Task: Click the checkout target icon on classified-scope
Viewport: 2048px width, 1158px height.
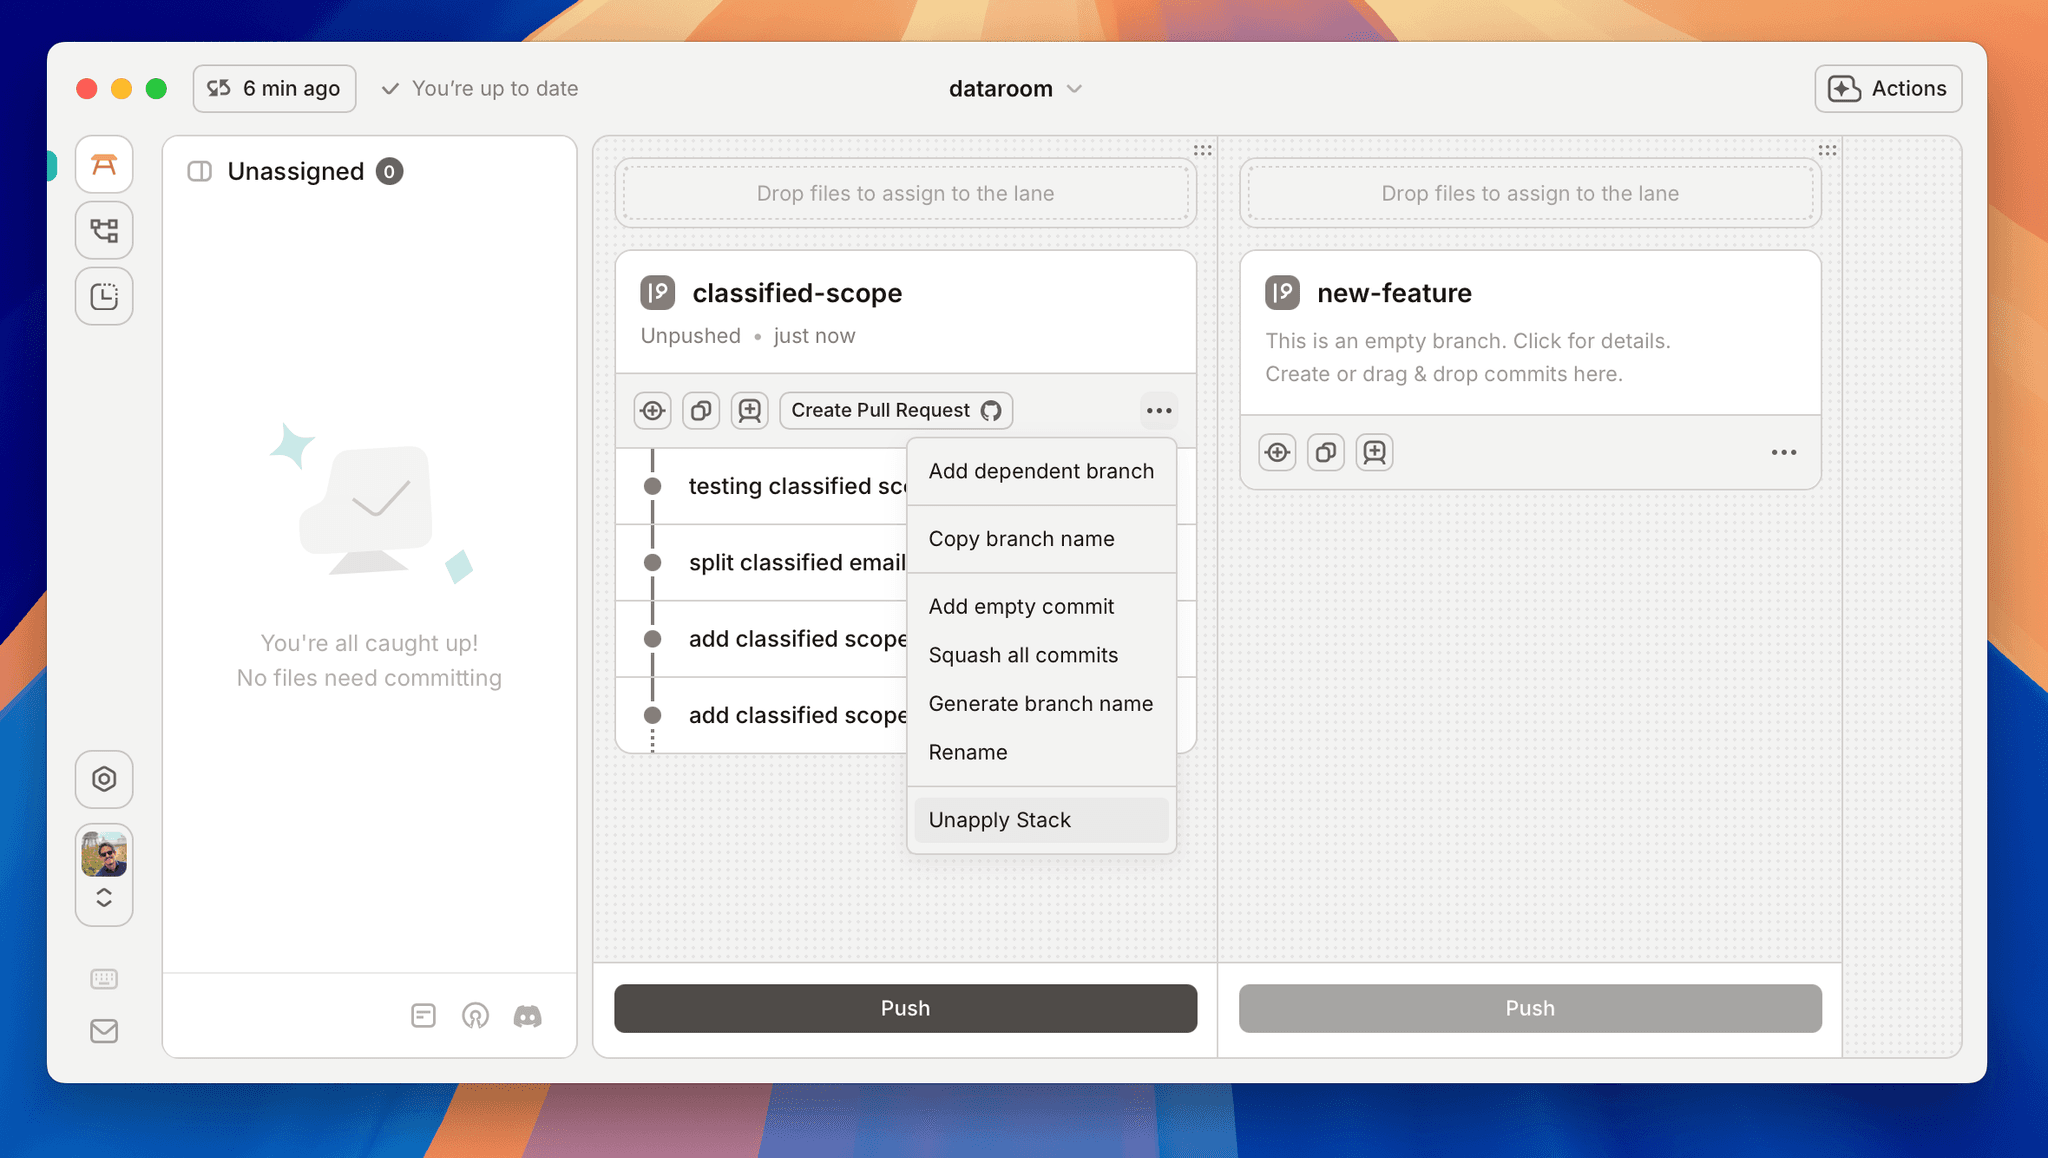Action: (x=652, y=410)
